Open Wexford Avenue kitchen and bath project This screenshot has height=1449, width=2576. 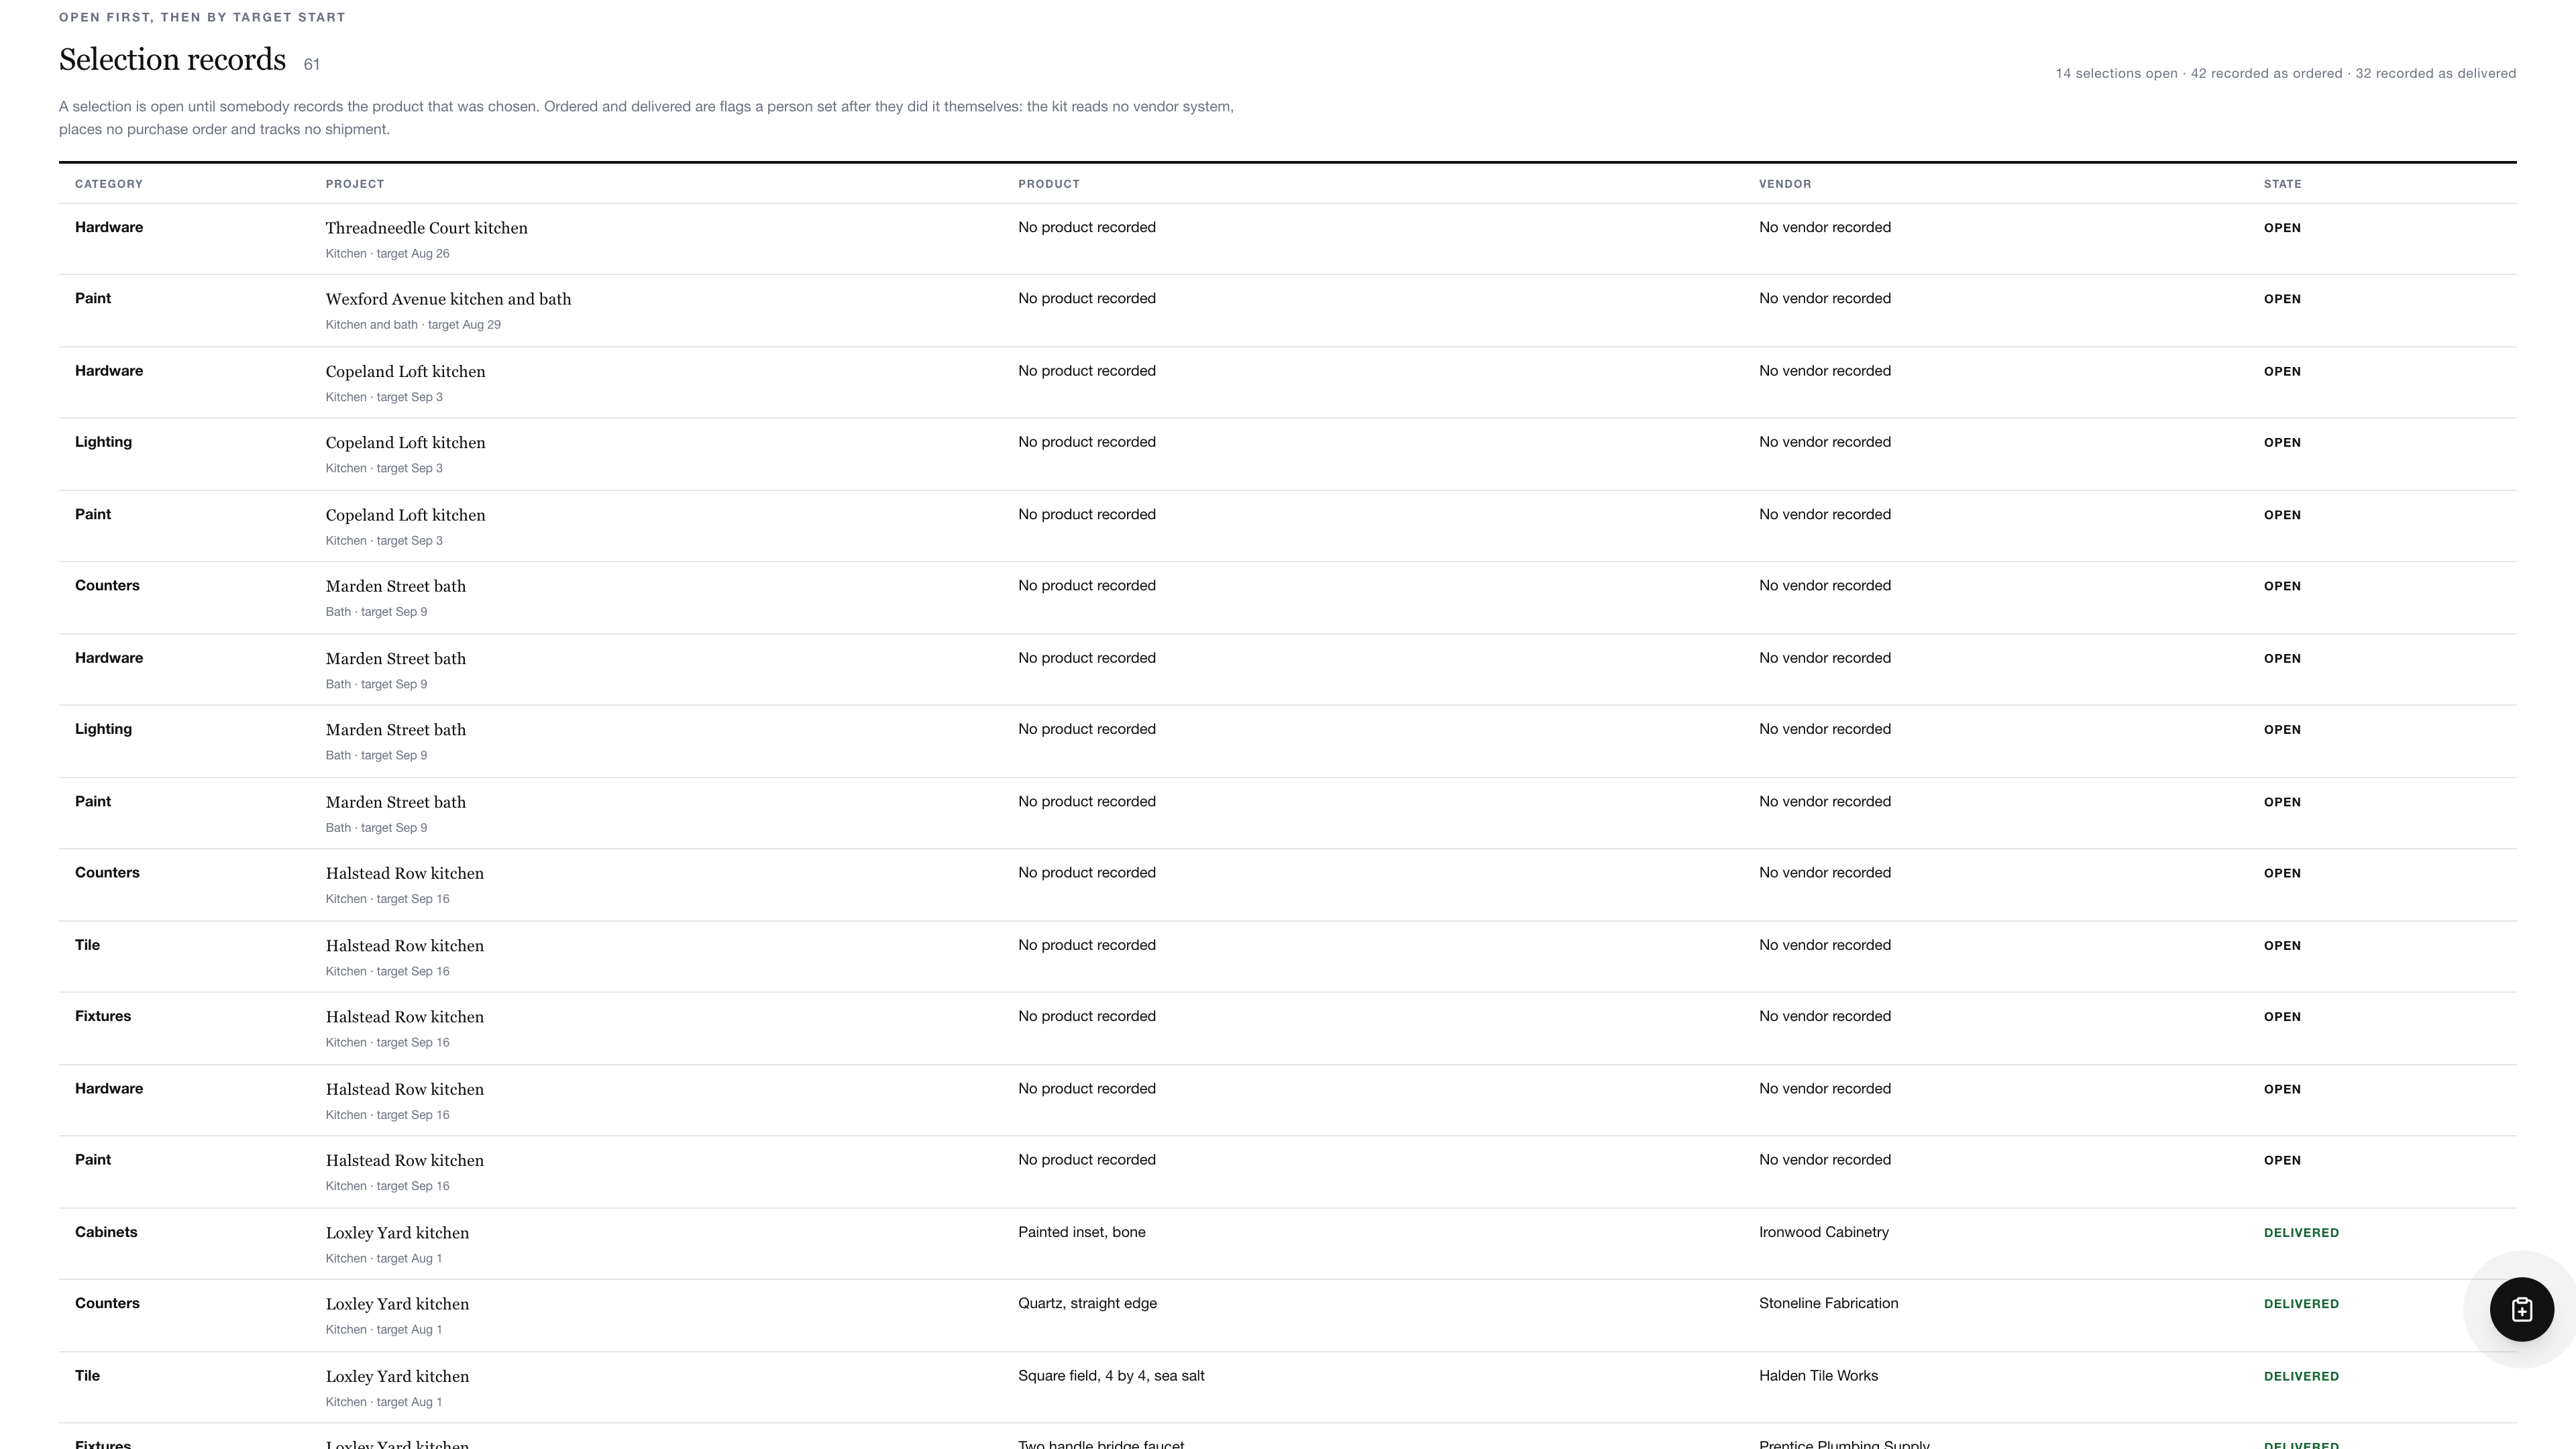tap(448, 299)
